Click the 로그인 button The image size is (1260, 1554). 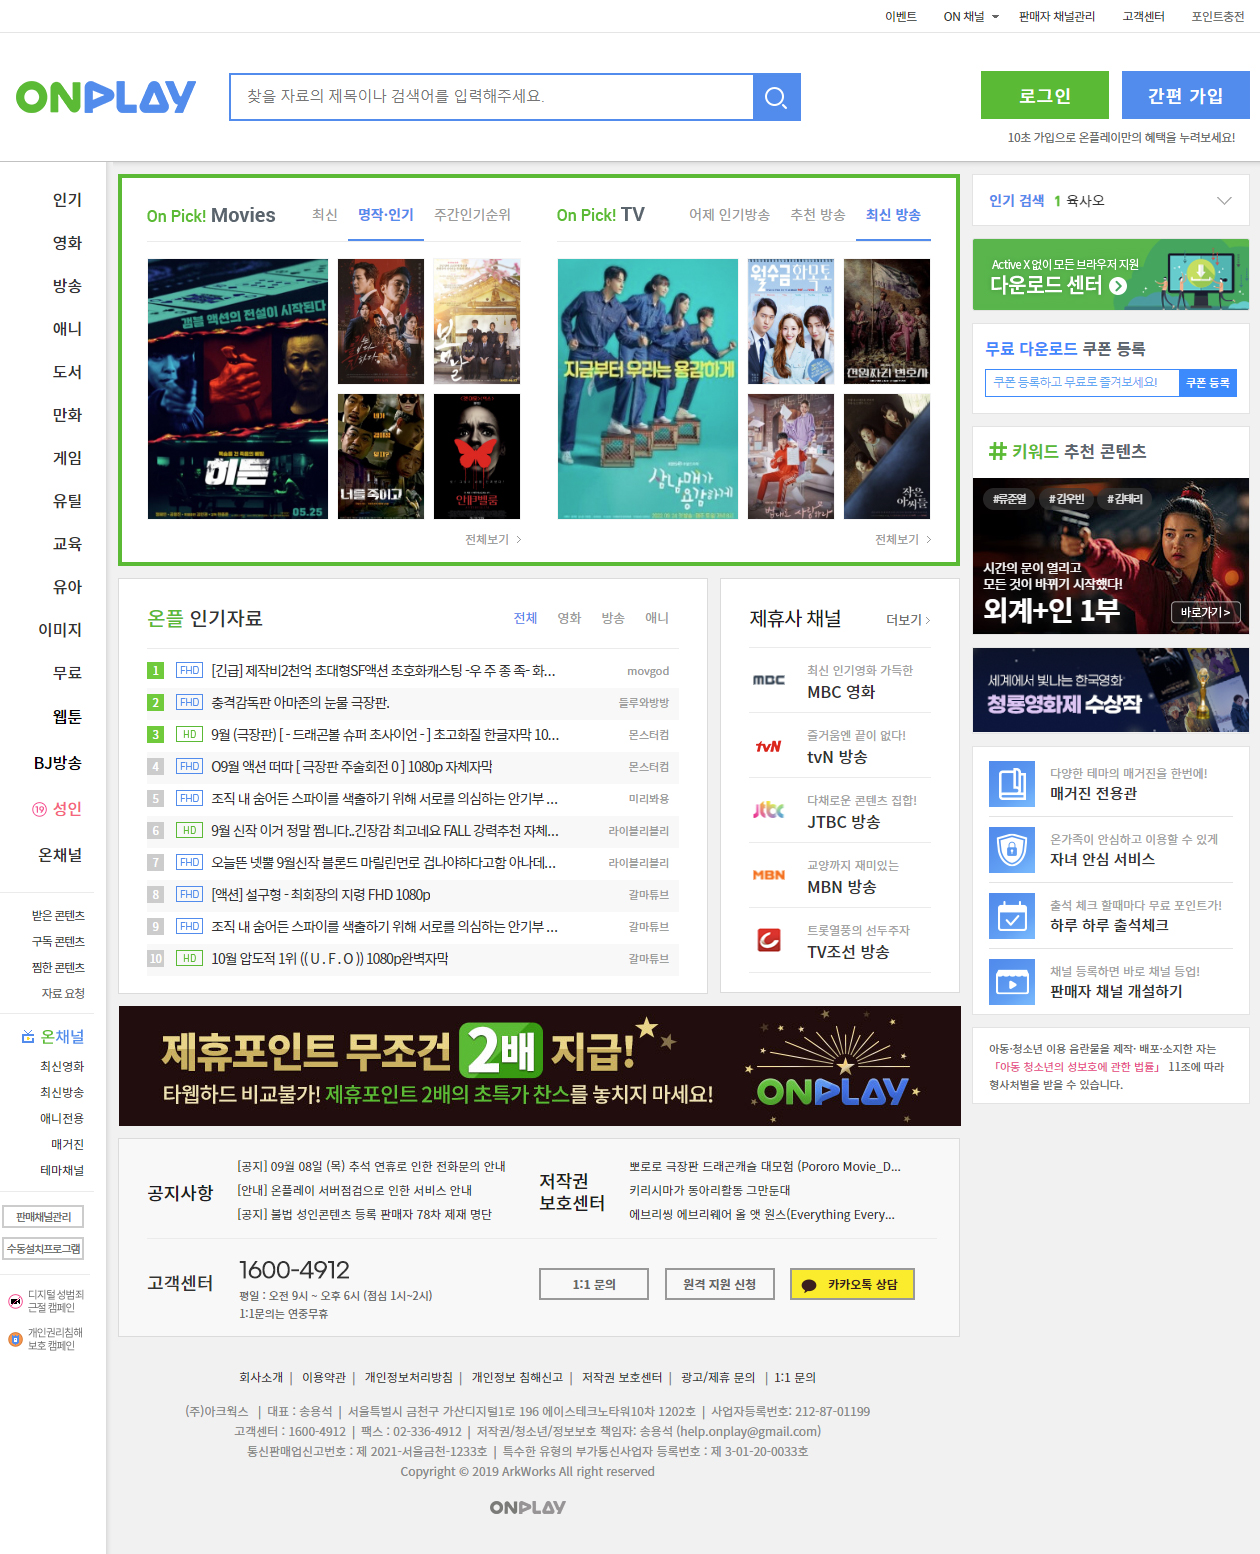(x=1045, y=95)
